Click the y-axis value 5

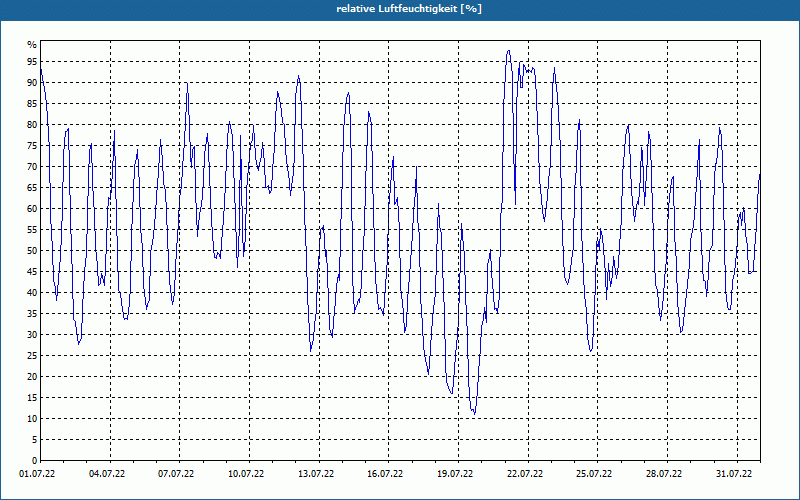35,440
